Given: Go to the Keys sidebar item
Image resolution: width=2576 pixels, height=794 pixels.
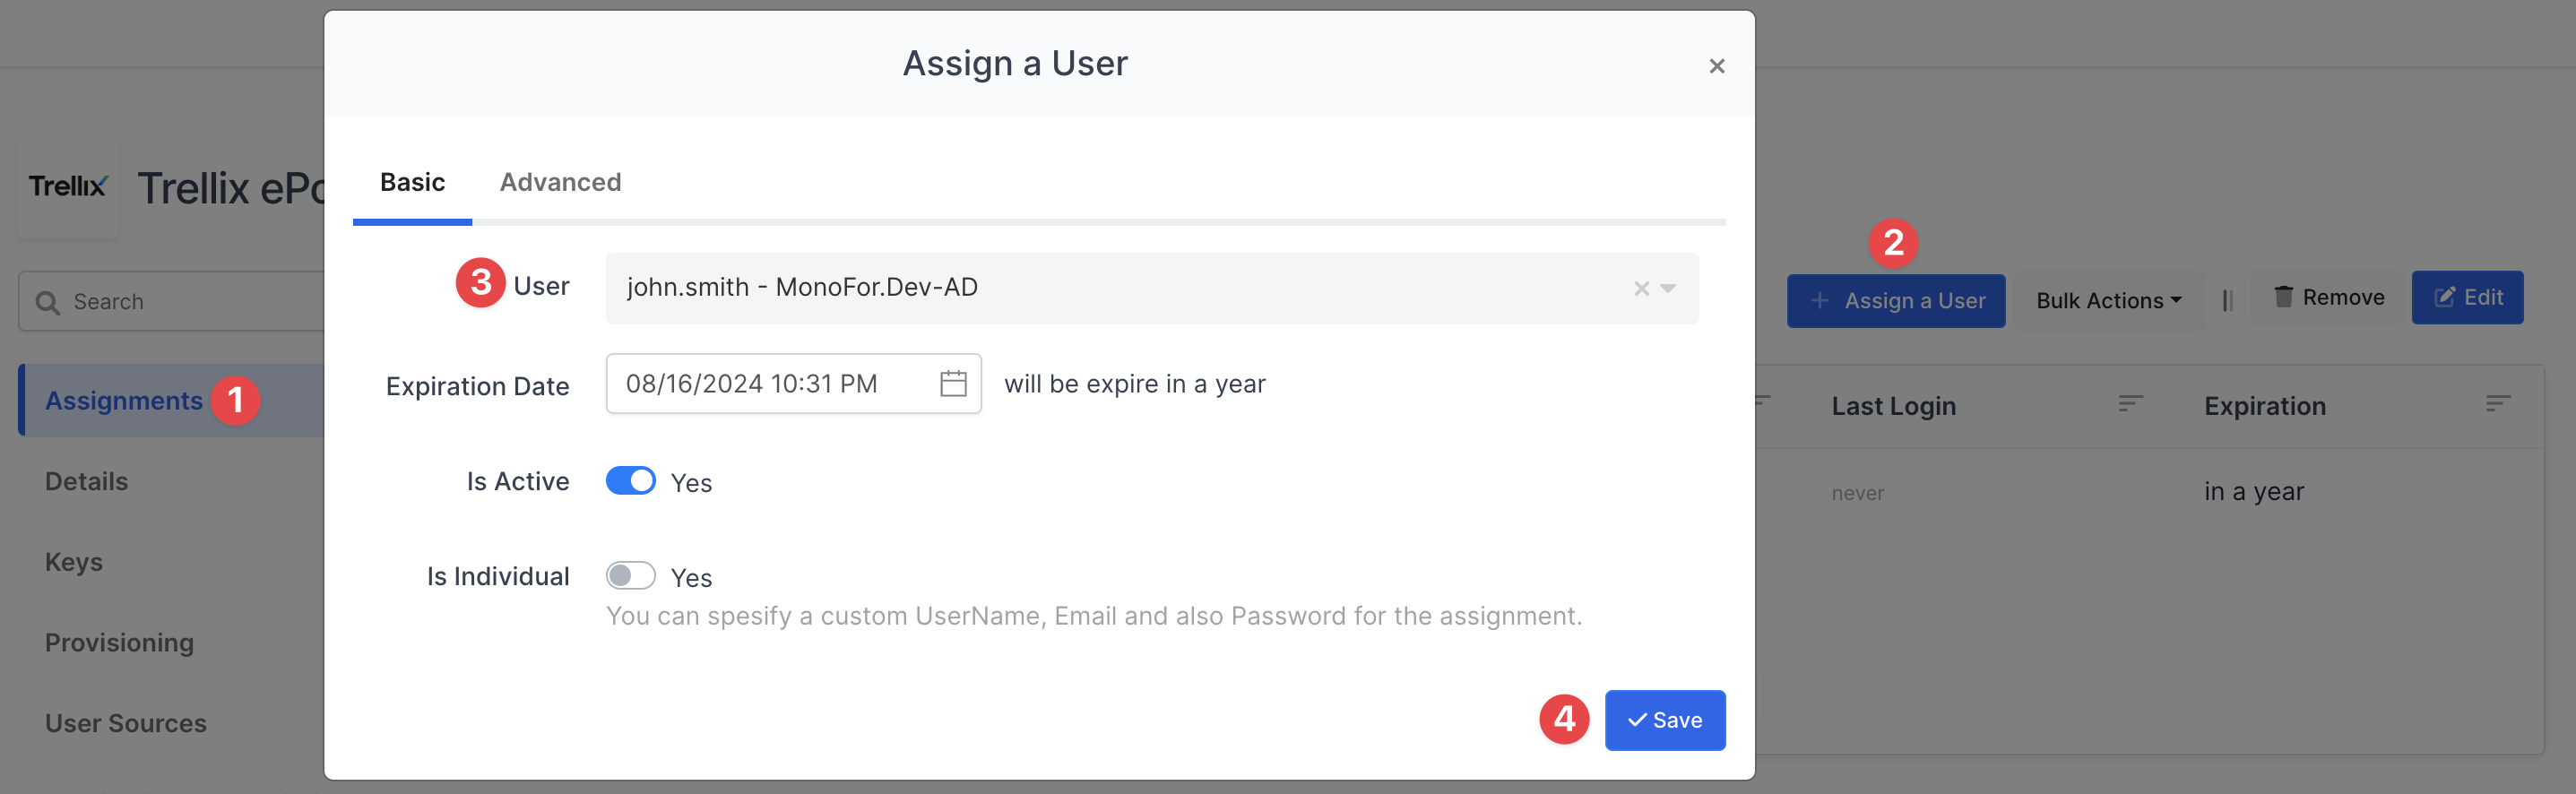Looking at the screenshot, I should coord(74,562).
